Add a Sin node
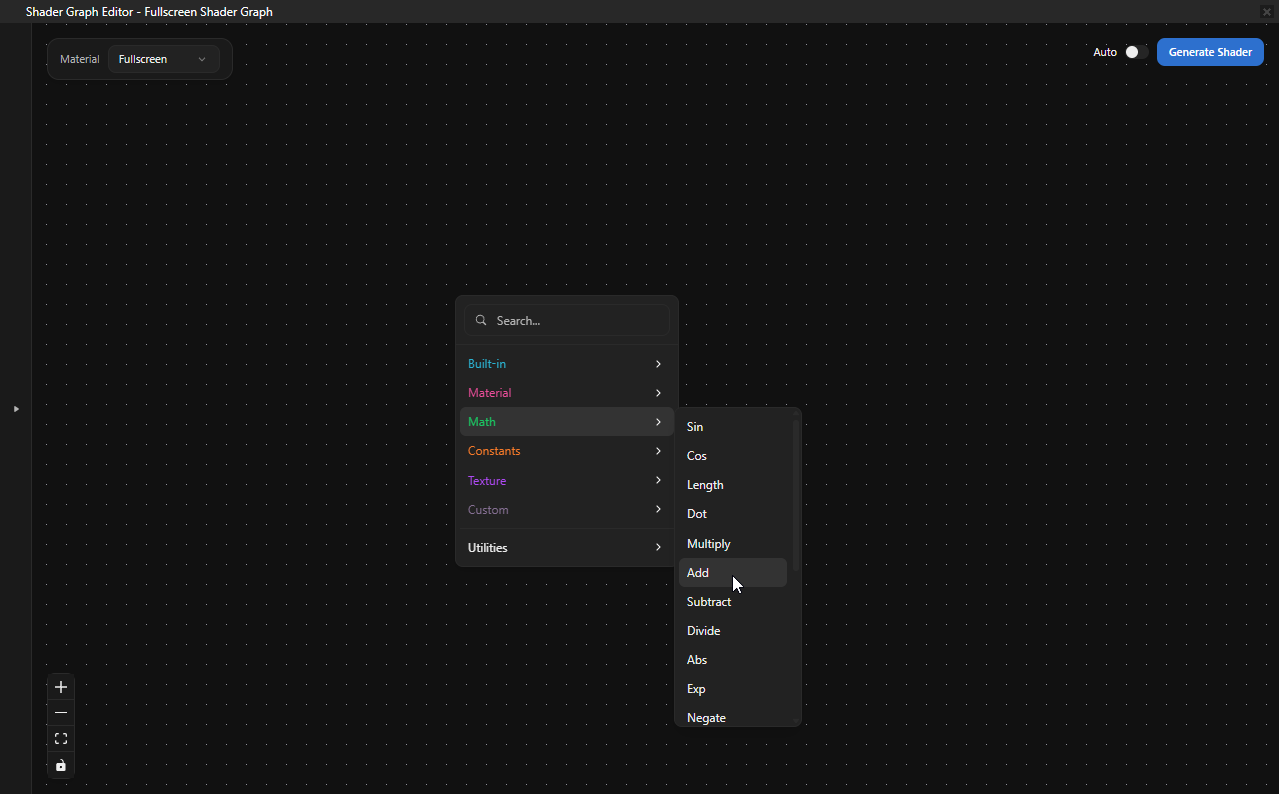The height and width of the screenshot is (794, 1279). tap(733, 427)
